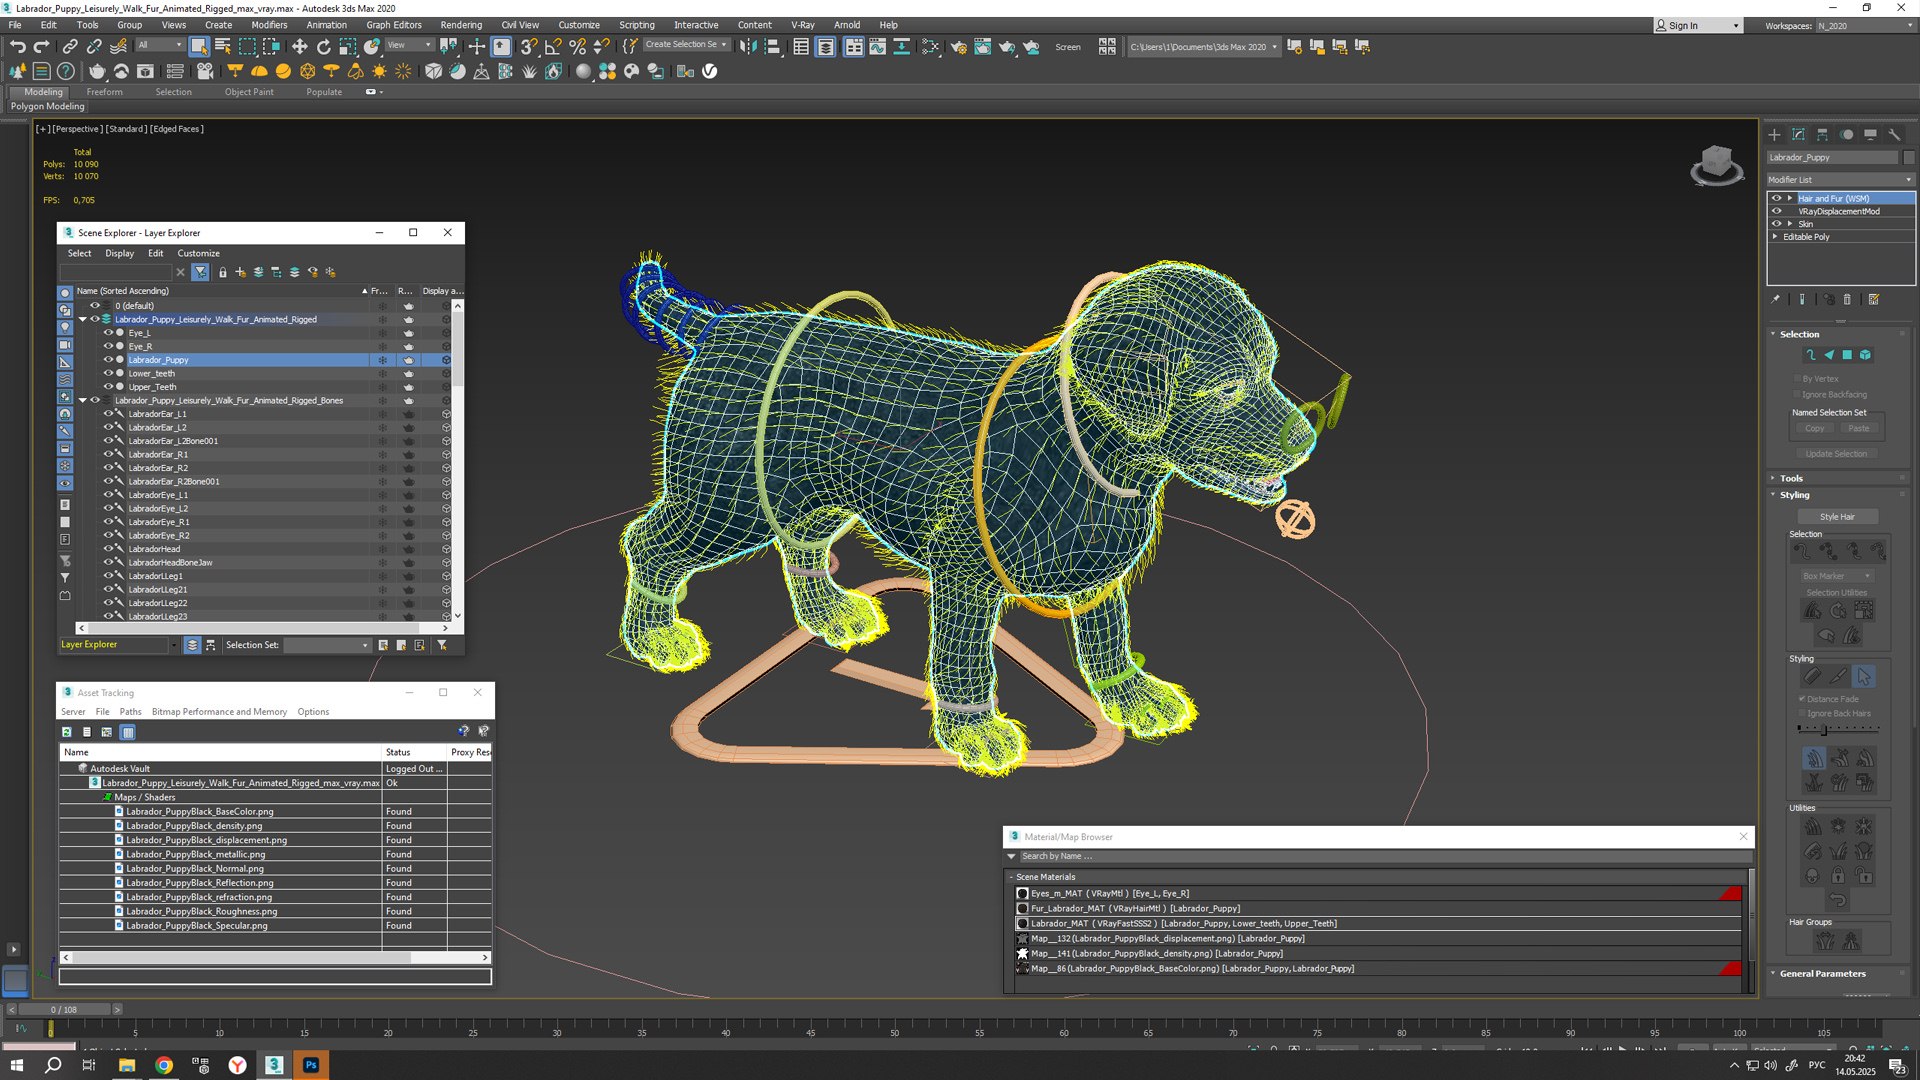Open Customize menu in Scene Explorer

point(199,253)
